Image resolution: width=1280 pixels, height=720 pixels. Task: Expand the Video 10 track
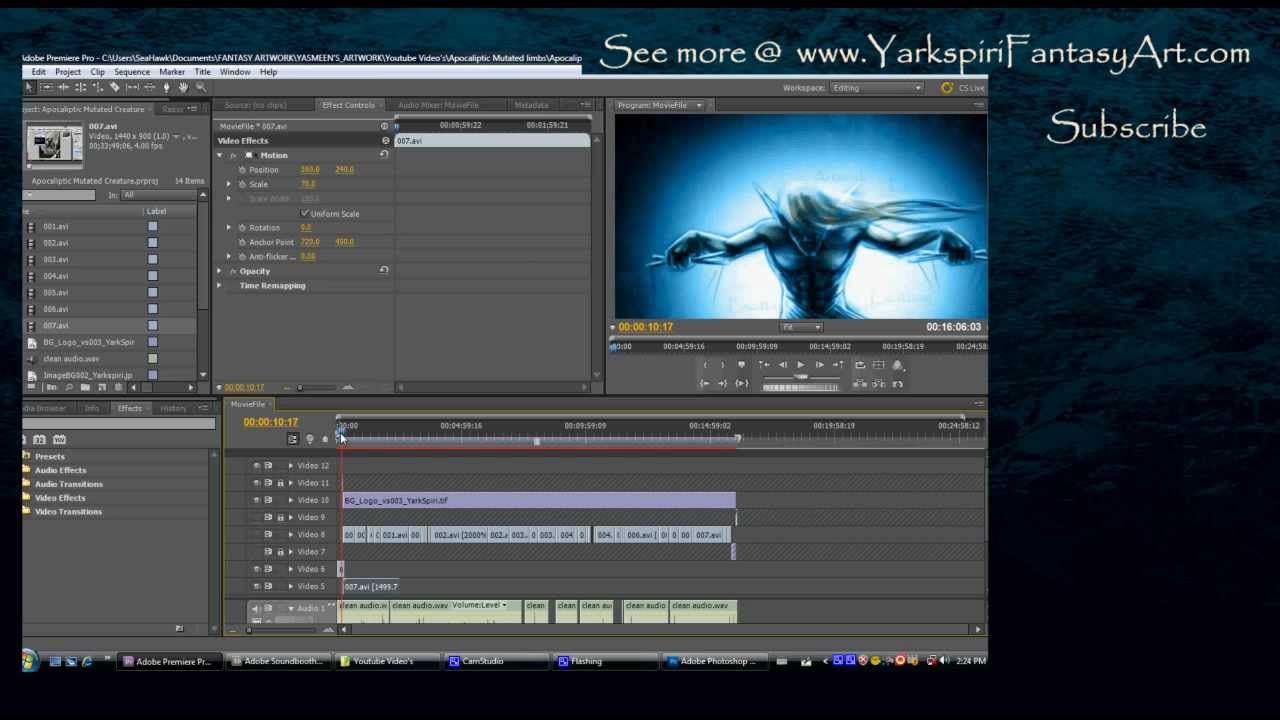pyautogui.click(x=291, y=500)
